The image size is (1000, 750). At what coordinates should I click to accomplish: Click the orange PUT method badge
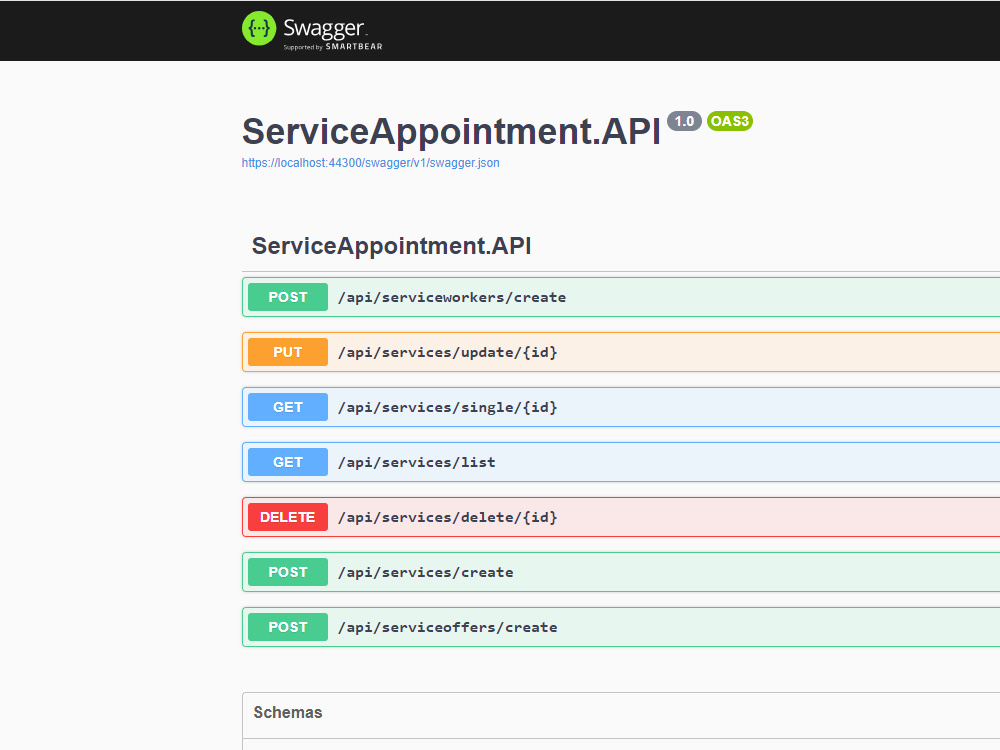point(288,352)
